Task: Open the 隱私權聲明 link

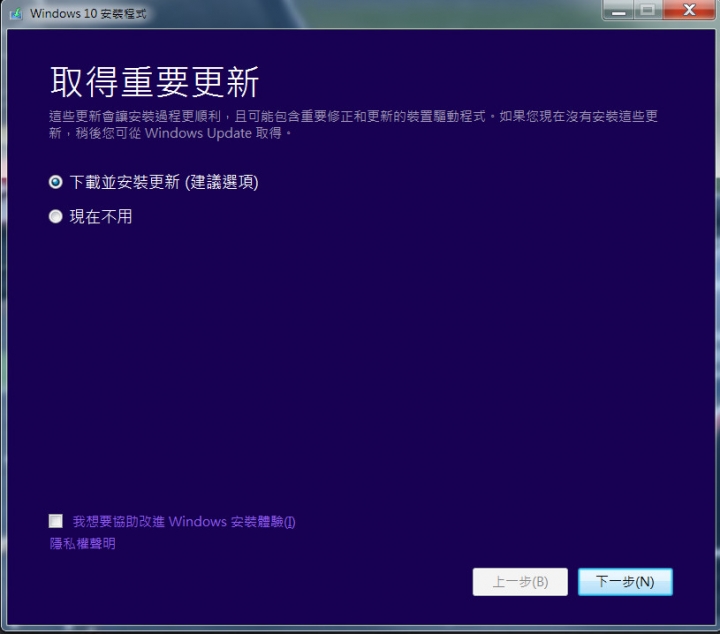Action: 83,544
